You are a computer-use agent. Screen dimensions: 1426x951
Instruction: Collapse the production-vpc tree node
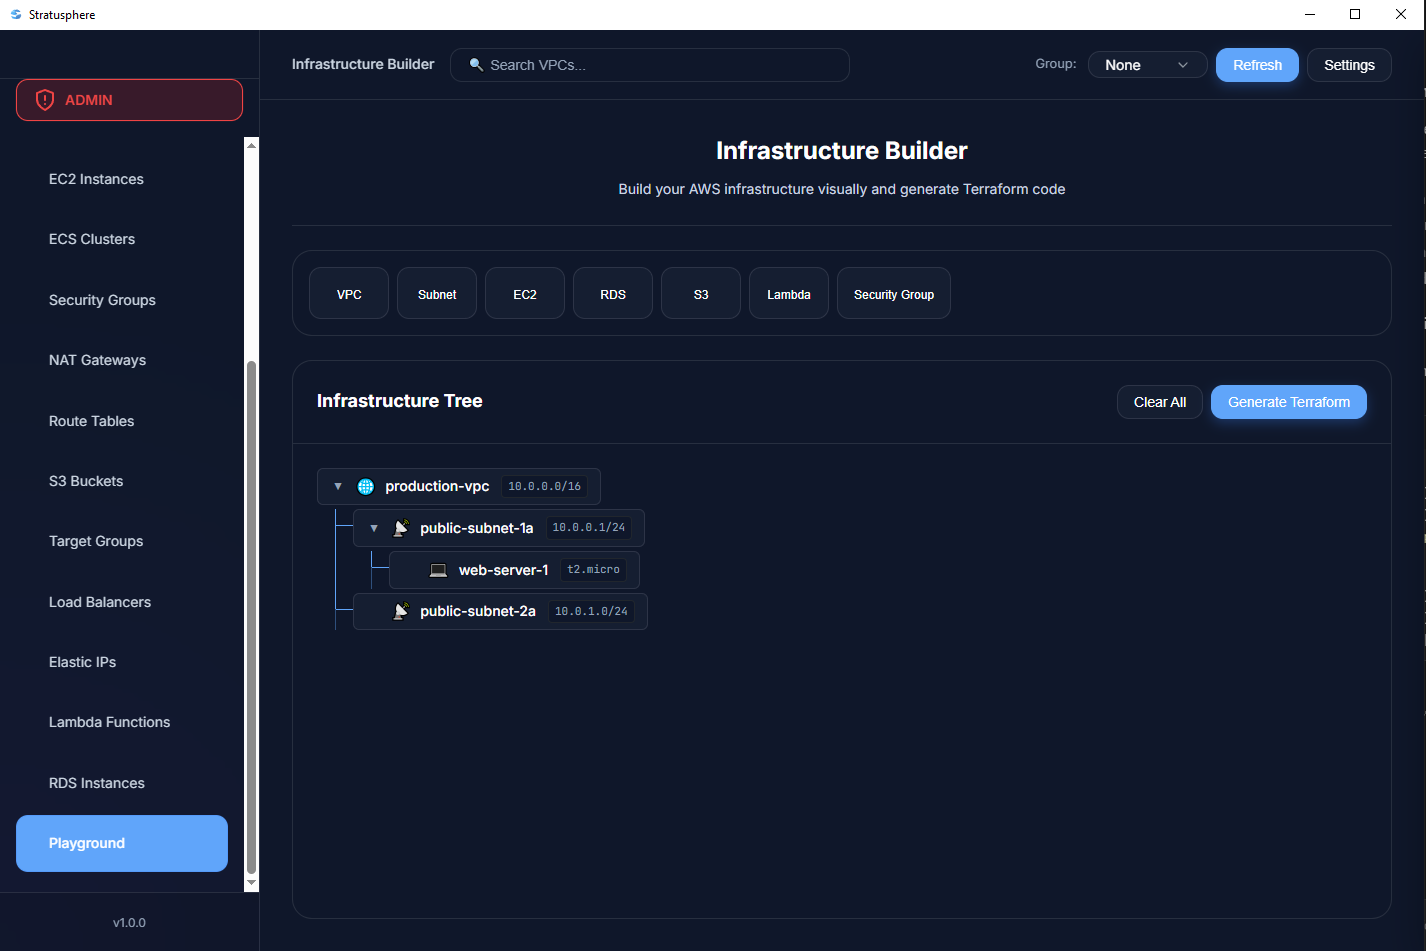click(x=337, y=486)
